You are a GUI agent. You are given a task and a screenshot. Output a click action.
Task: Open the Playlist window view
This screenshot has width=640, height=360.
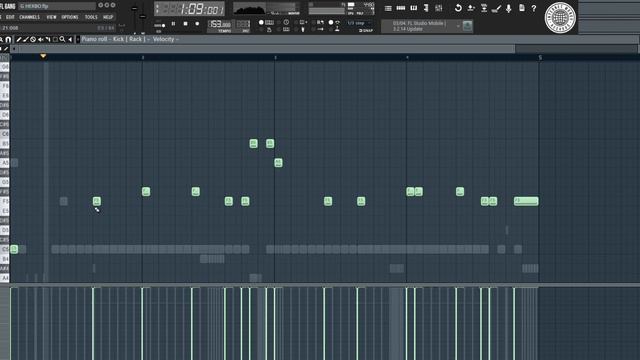[x=388, y=8]
